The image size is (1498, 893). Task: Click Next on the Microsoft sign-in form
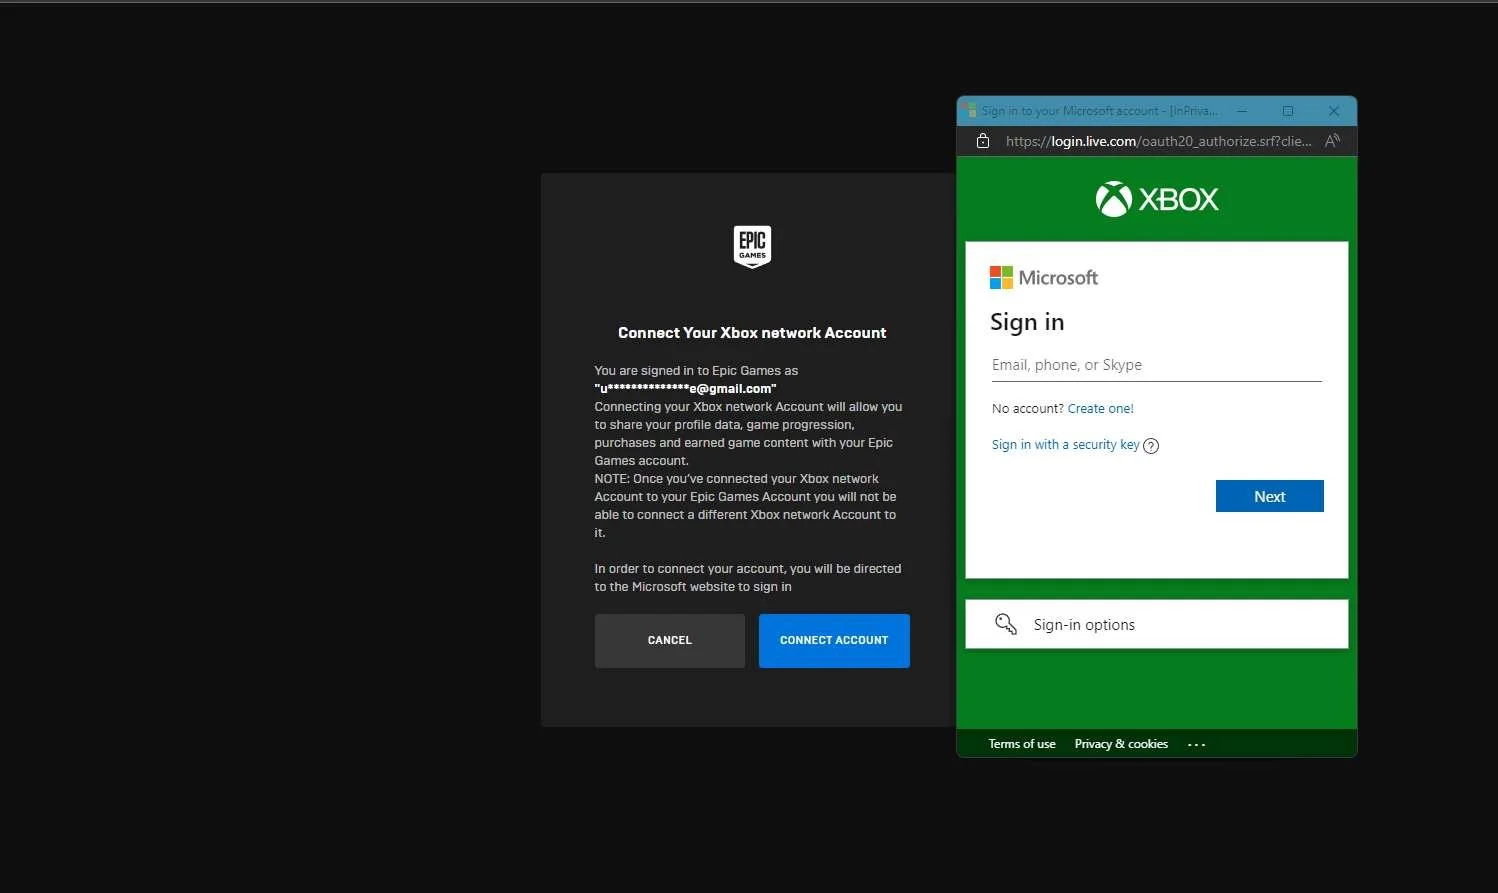click(x=1269, y=496)
